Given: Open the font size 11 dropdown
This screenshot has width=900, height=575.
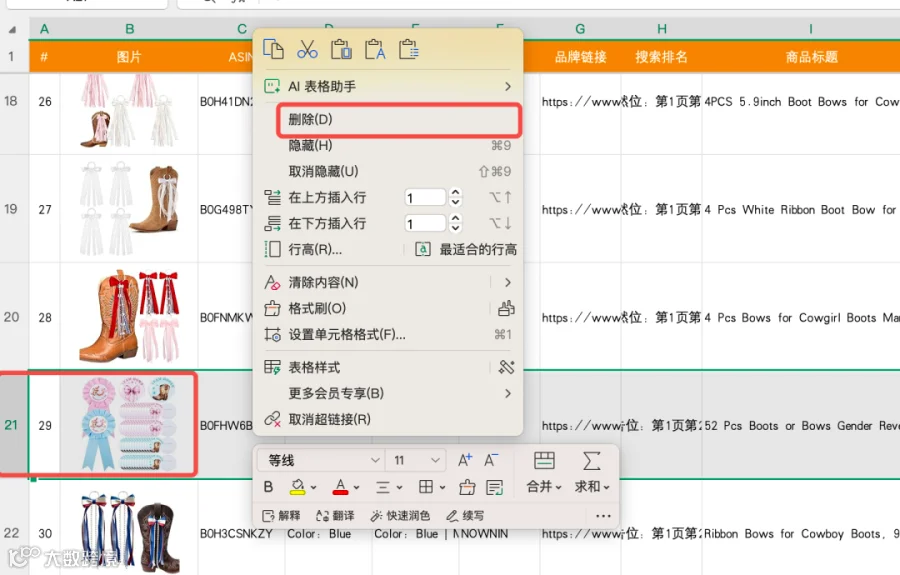Looking at the screenshot, I should (416, 460).
